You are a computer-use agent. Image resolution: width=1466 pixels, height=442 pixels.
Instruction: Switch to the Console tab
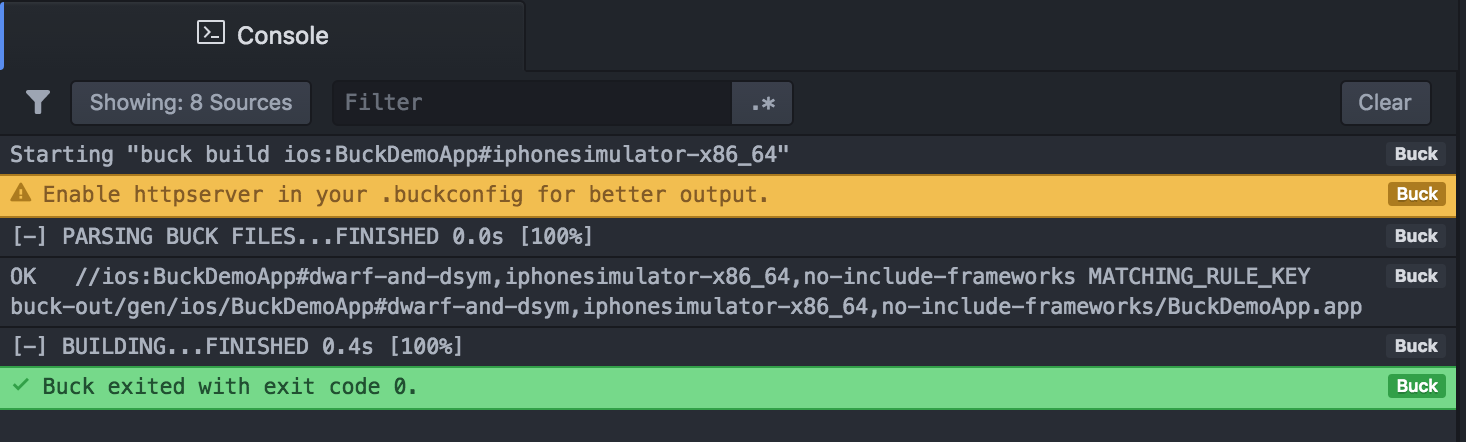(x=263, y=35)
